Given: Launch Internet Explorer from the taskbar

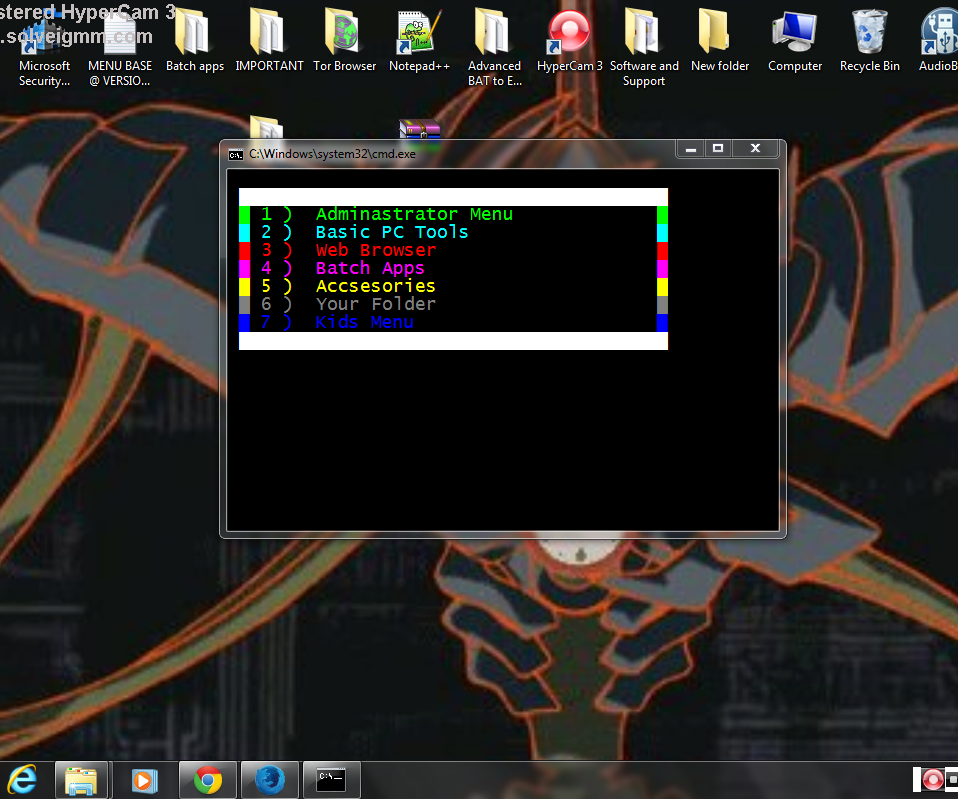Looking at the screenshot, I should [x=22, y=779].
